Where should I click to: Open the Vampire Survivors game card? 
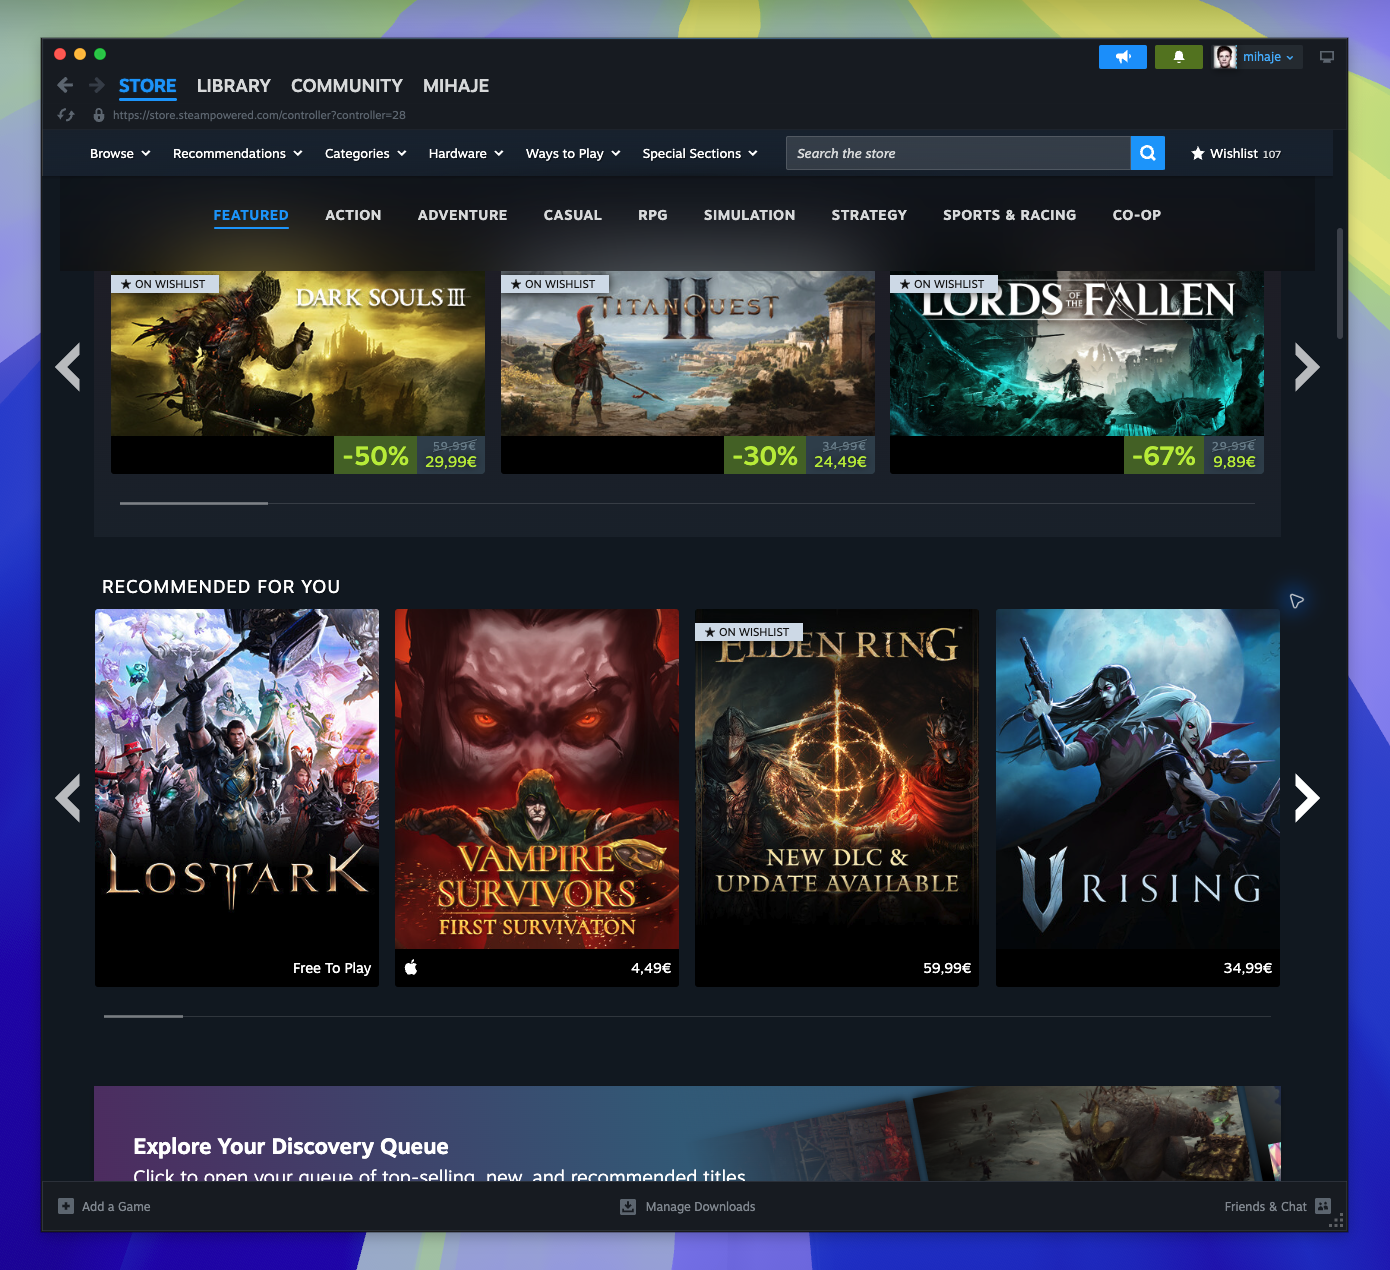pyautogui.click(x=537, y=798)
